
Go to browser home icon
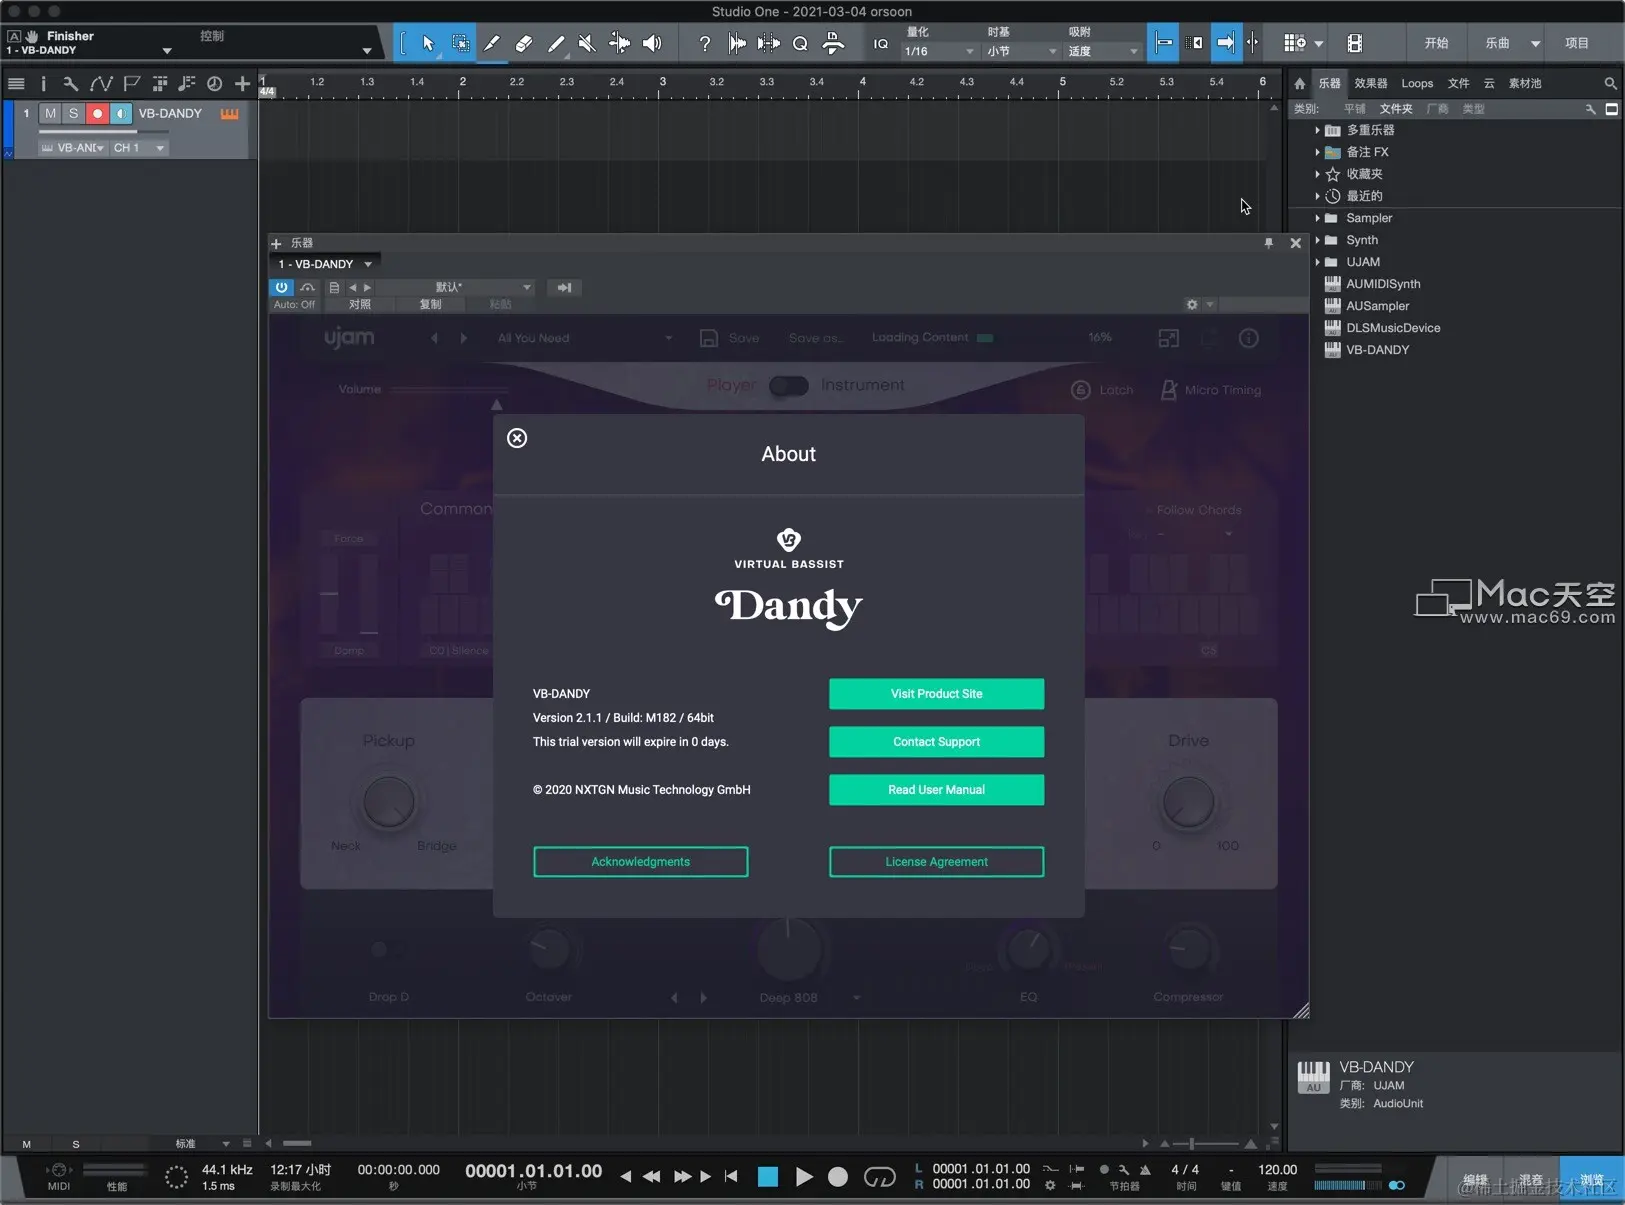tap(1300, 84)
